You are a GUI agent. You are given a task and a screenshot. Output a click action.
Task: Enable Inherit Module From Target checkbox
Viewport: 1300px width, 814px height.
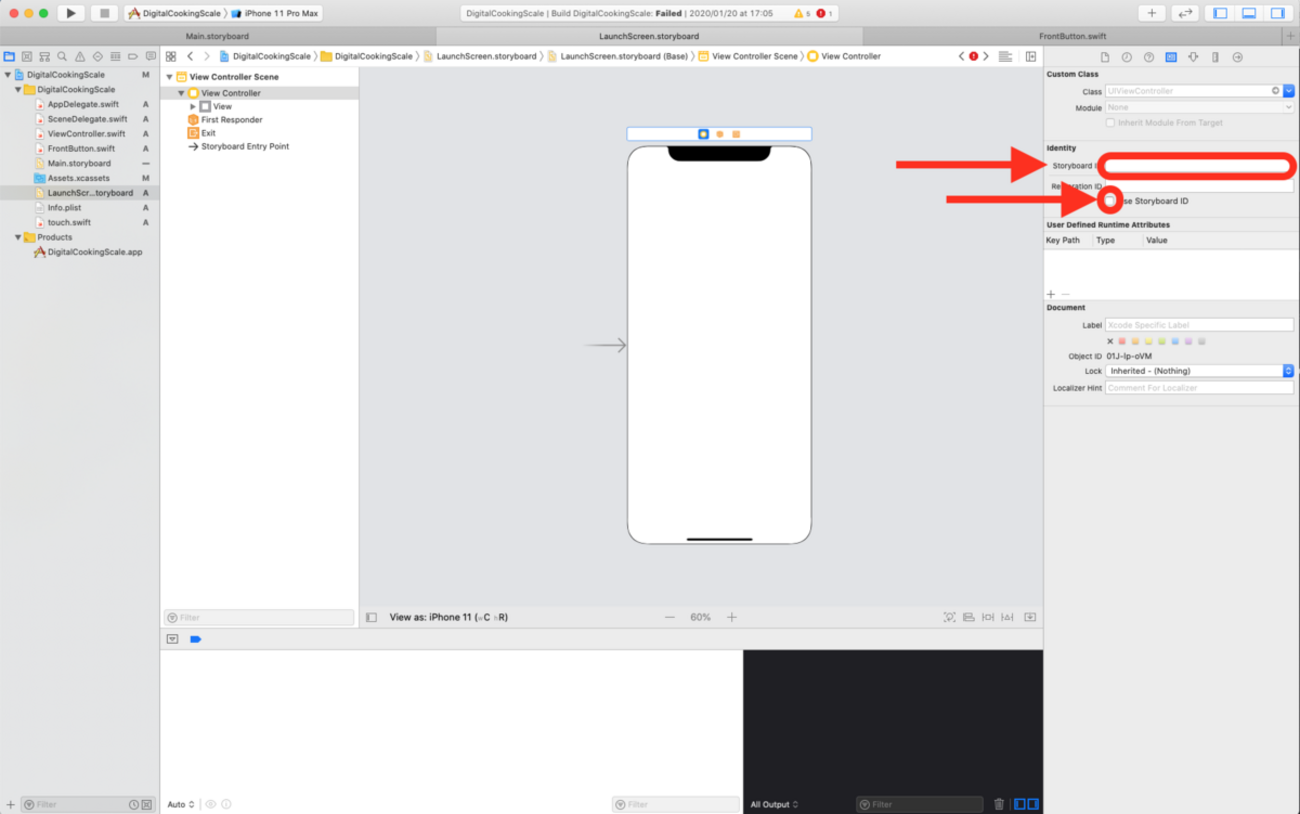[x=1110, y=123]
